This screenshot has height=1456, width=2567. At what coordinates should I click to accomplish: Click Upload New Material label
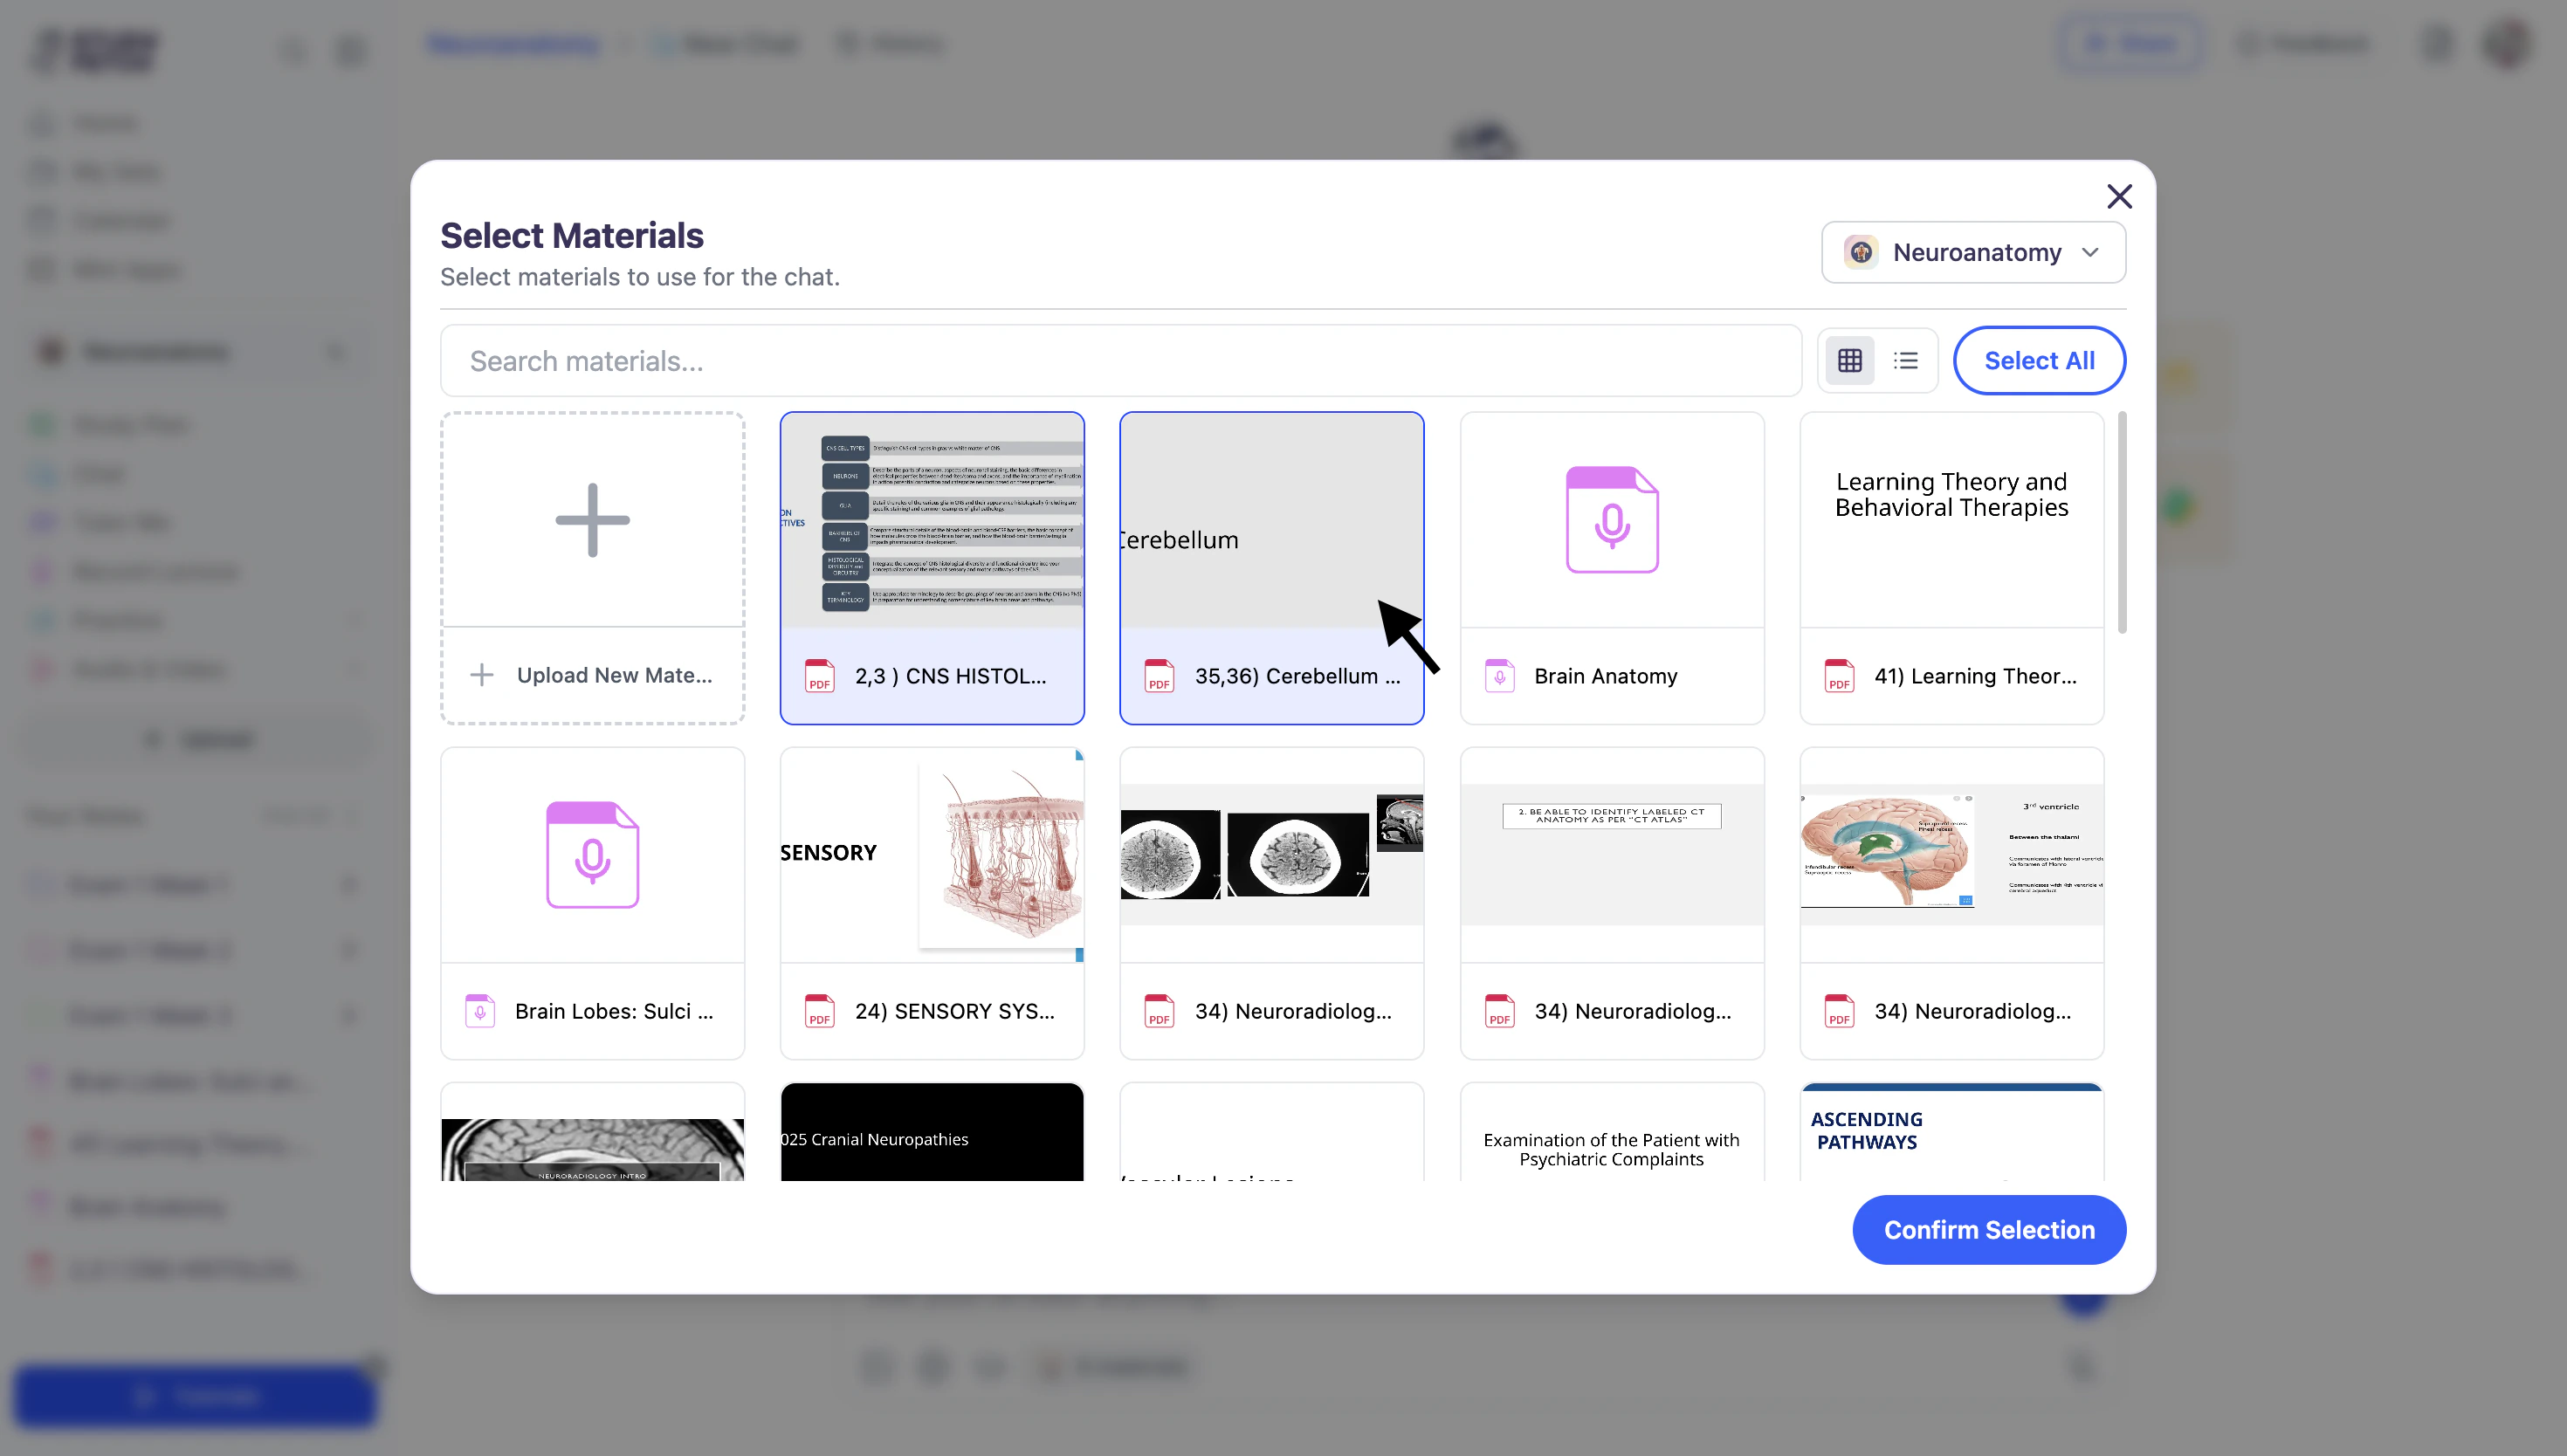pyautogui.click(x=614, y=675)
